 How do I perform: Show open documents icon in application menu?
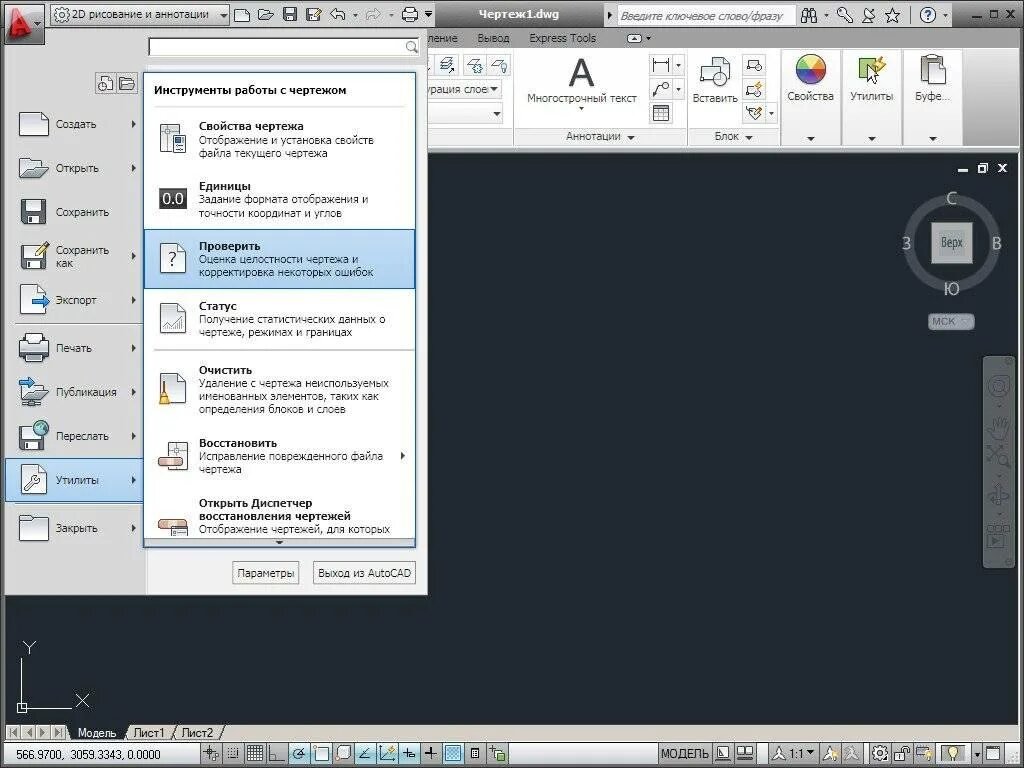coord(127,84)
